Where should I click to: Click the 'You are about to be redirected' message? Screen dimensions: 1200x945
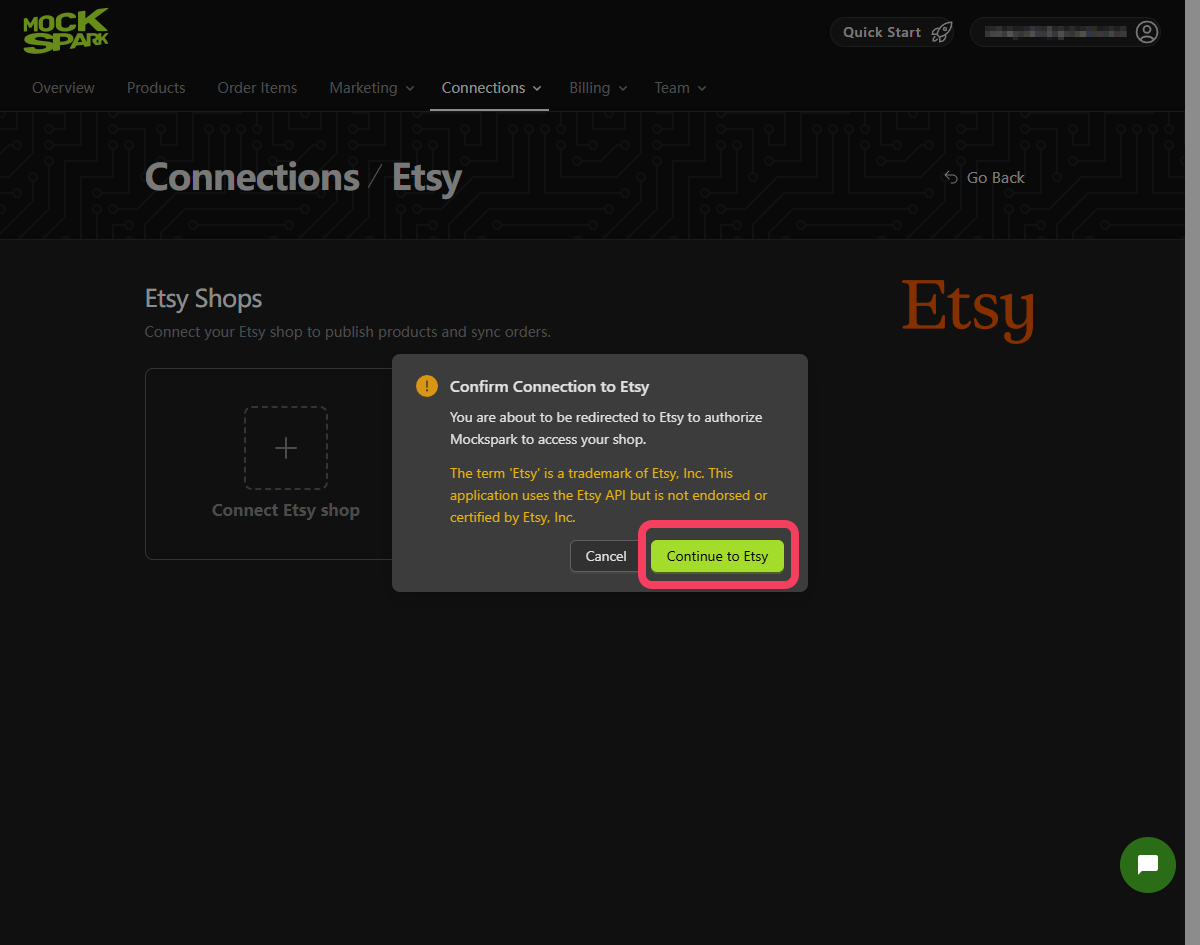(606, 428)
